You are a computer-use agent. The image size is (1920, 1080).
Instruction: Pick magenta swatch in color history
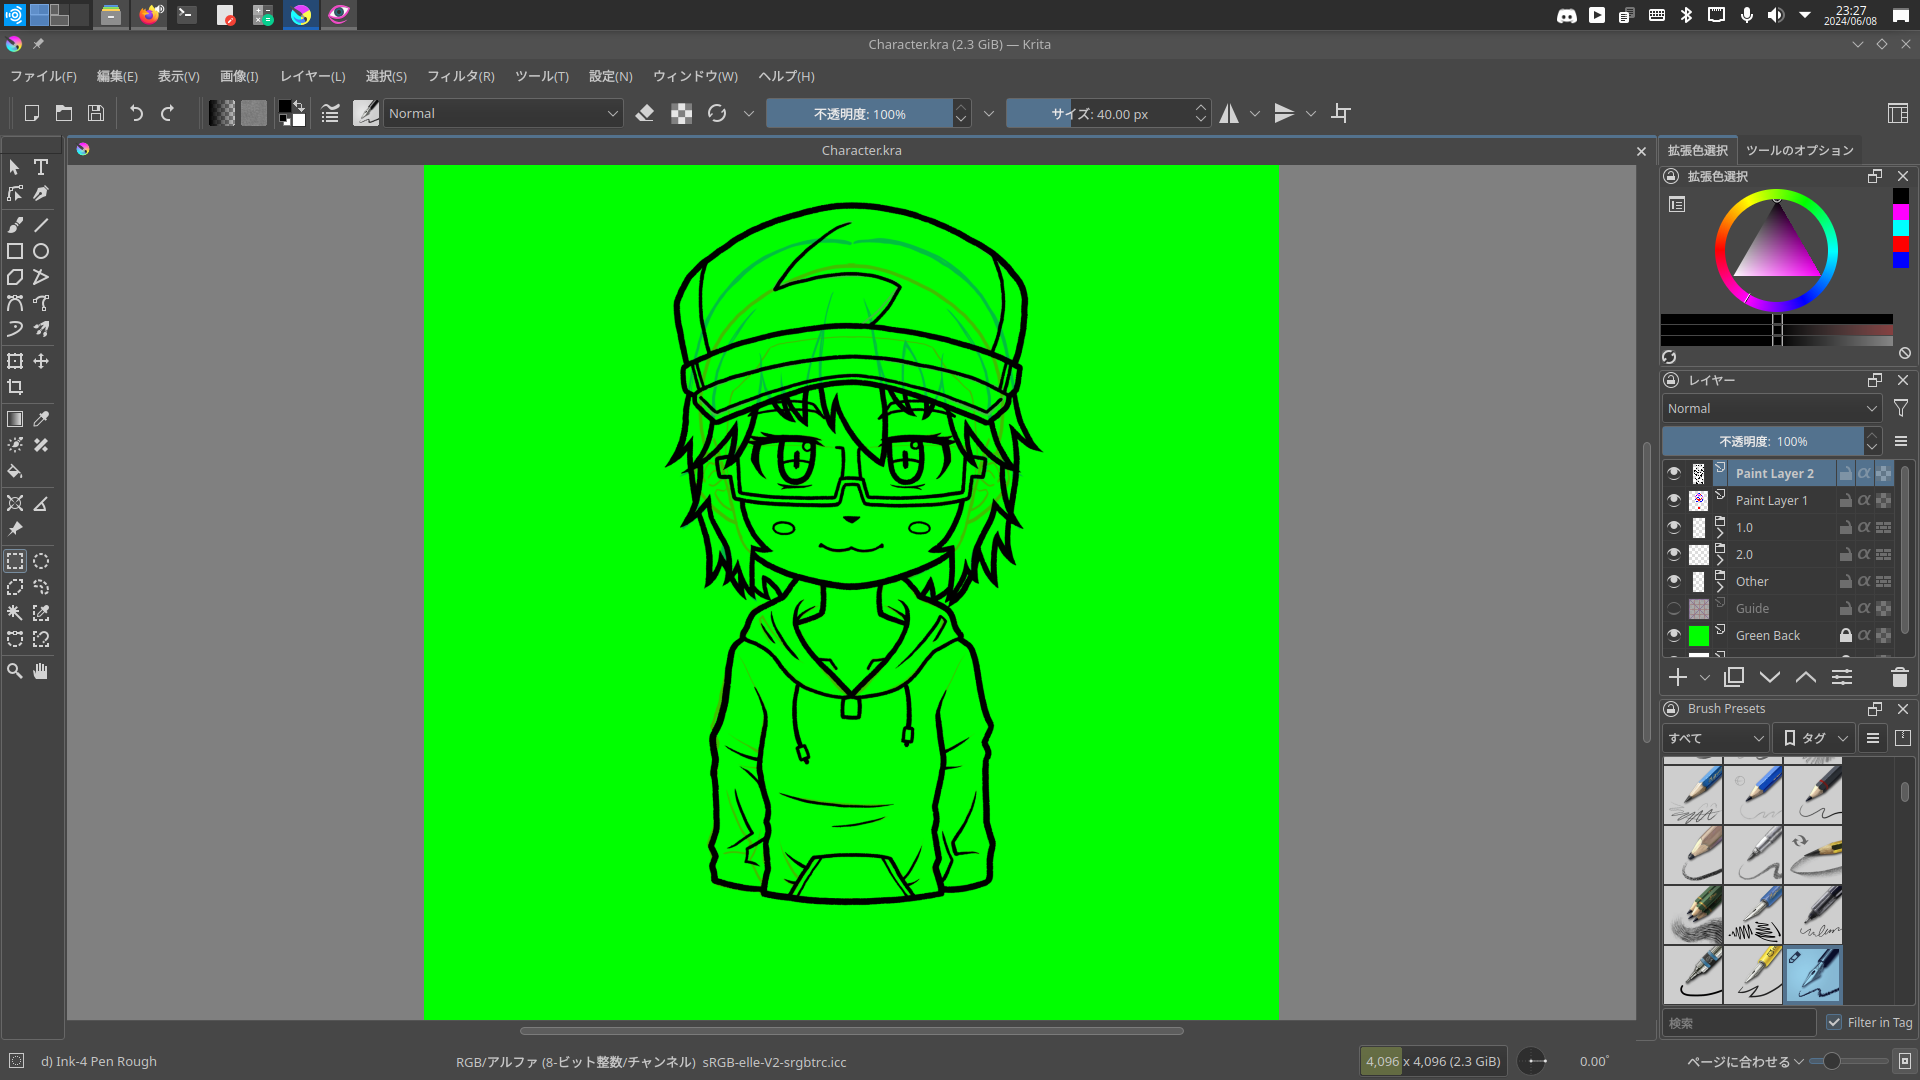coord(1901,212)
